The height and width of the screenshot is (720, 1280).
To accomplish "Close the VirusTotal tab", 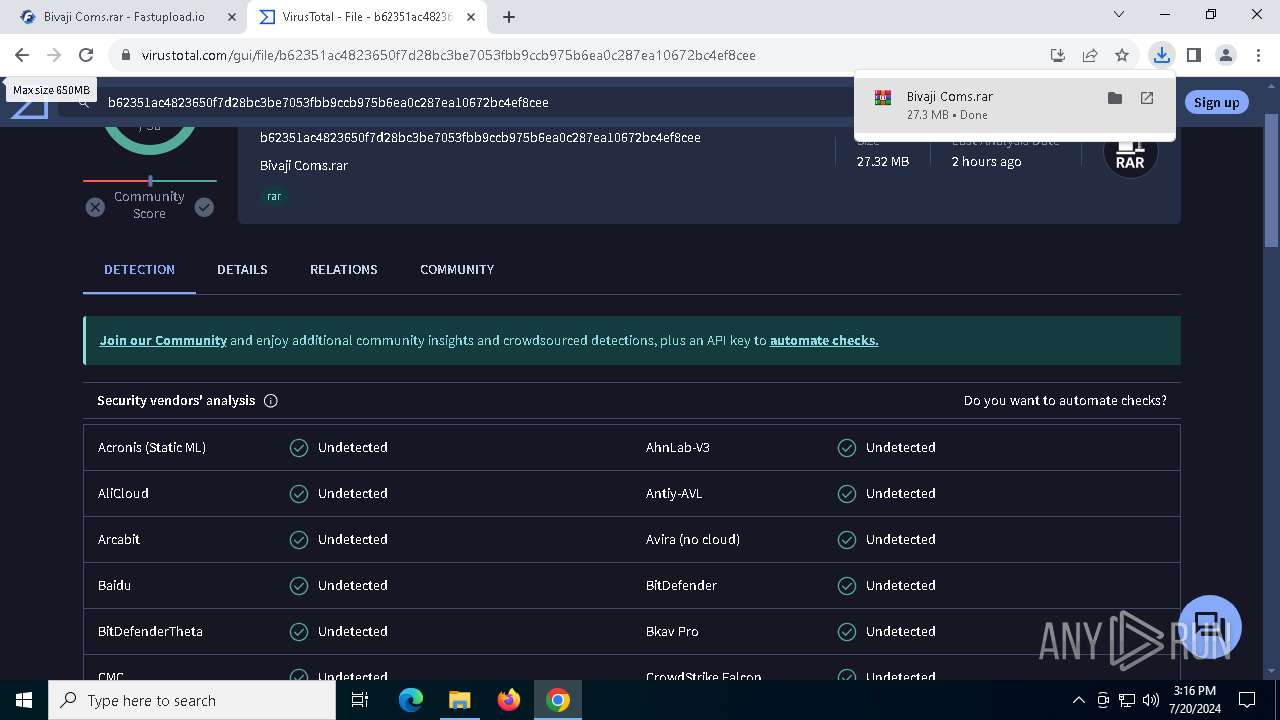I will (x=471, y=17).
